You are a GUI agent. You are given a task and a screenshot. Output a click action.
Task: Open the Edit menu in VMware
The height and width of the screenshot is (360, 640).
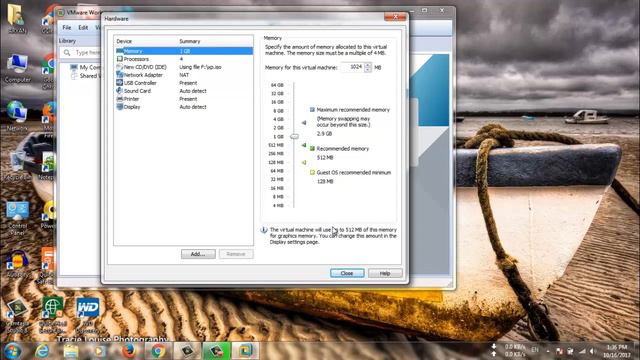point(83,27)
